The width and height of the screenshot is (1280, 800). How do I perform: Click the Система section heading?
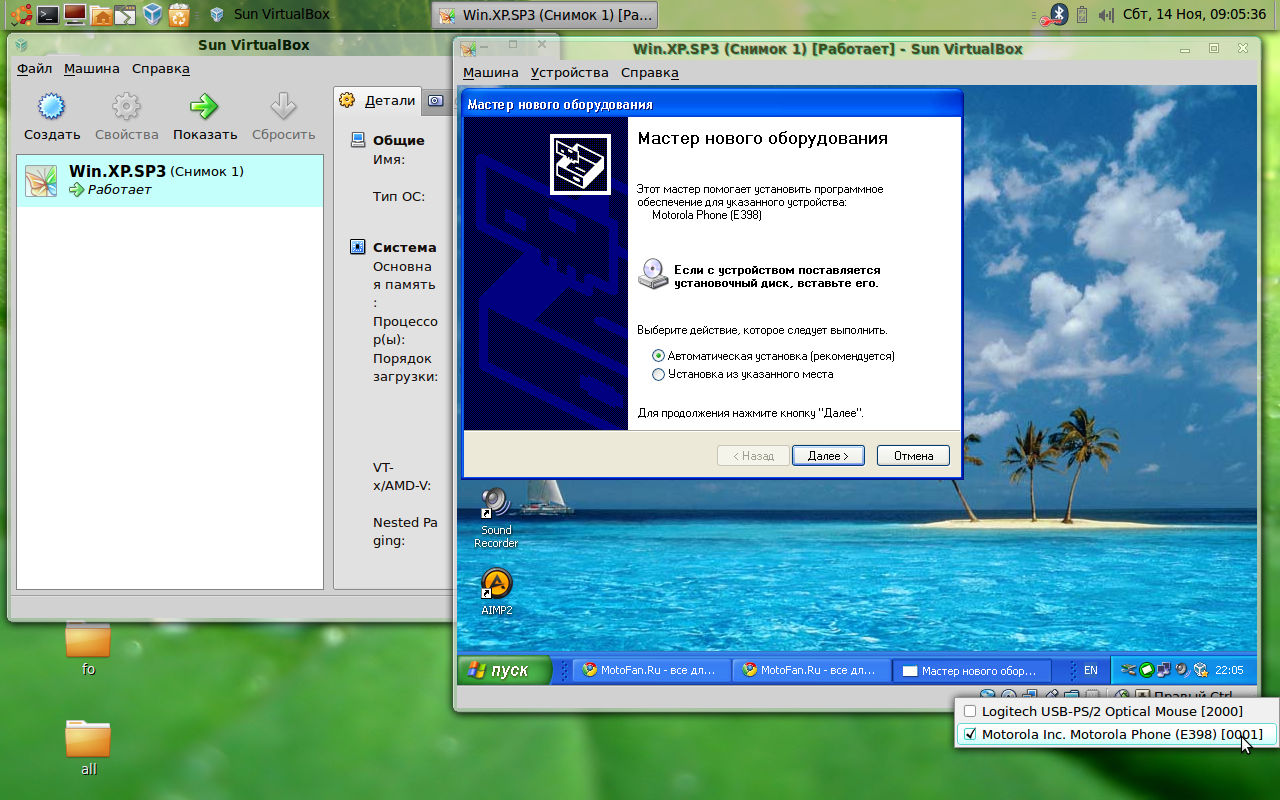click(404, 247)
